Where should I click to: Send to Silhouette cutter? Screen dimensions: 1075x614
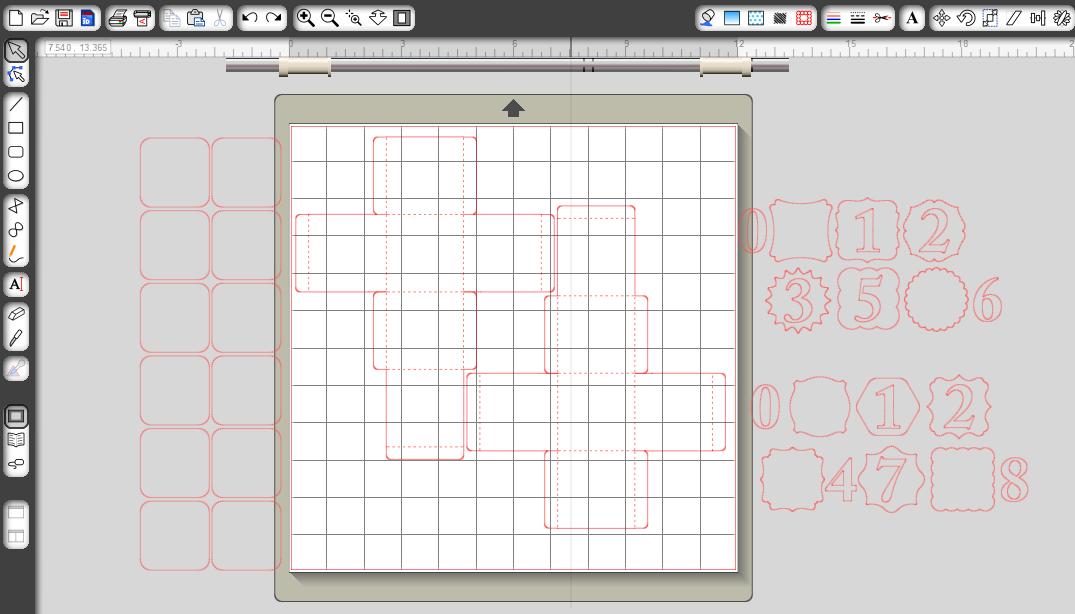(x=142, y=18)
